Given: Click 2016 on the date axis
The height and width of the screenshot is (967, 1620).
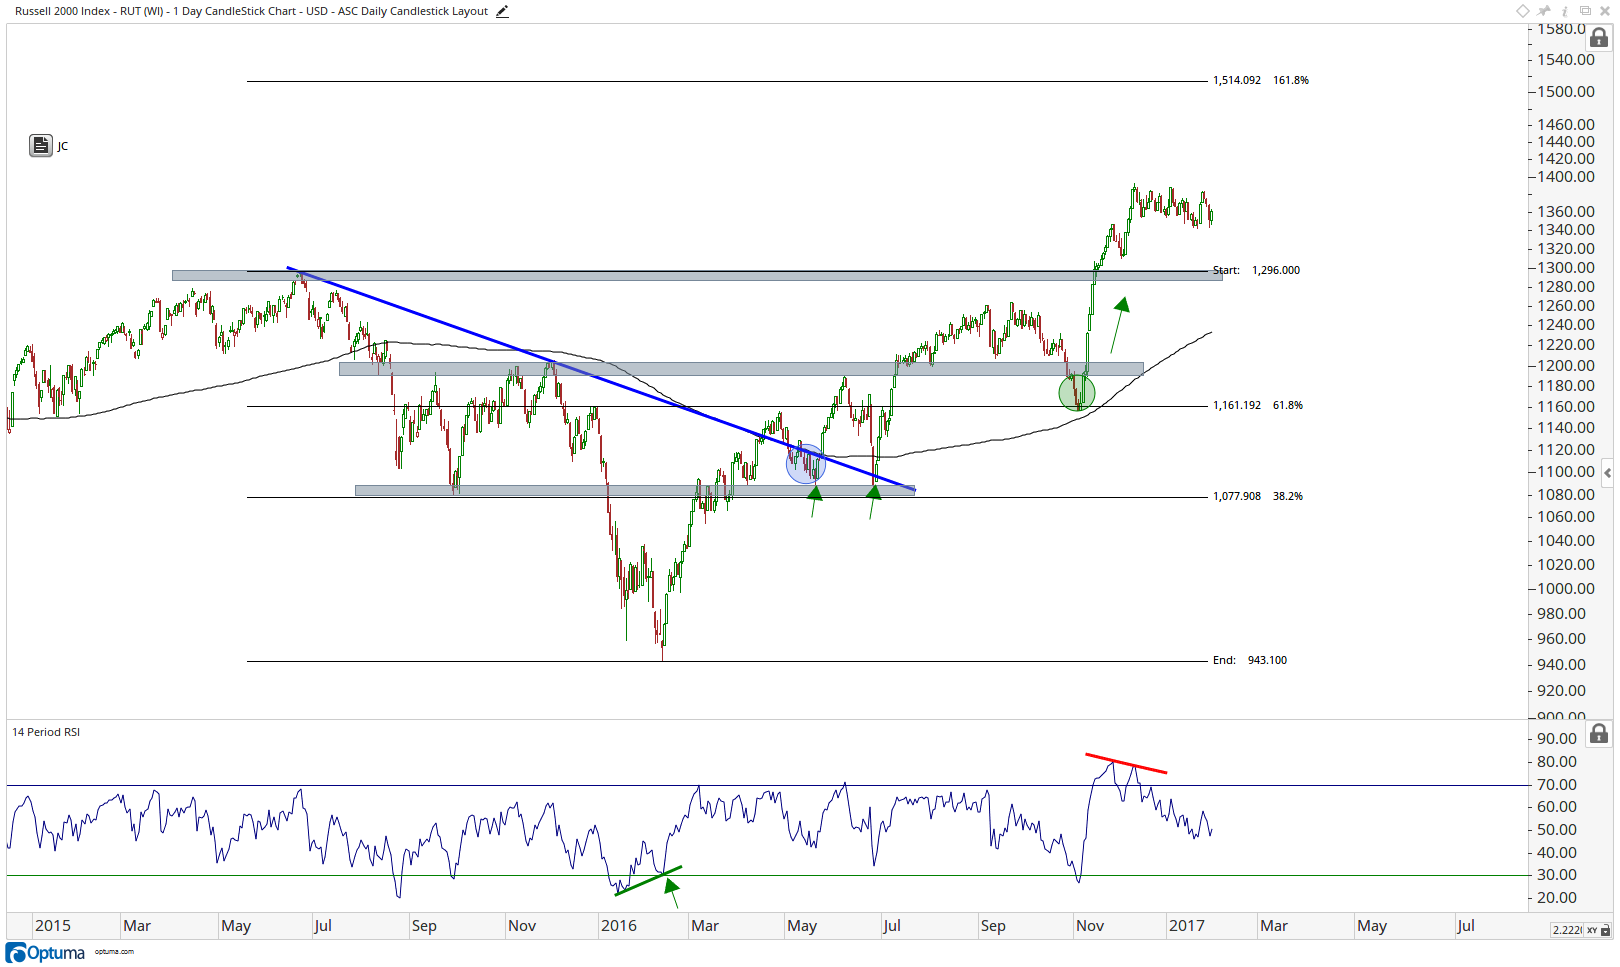Looking at the screenshot, I should [619, 926].
